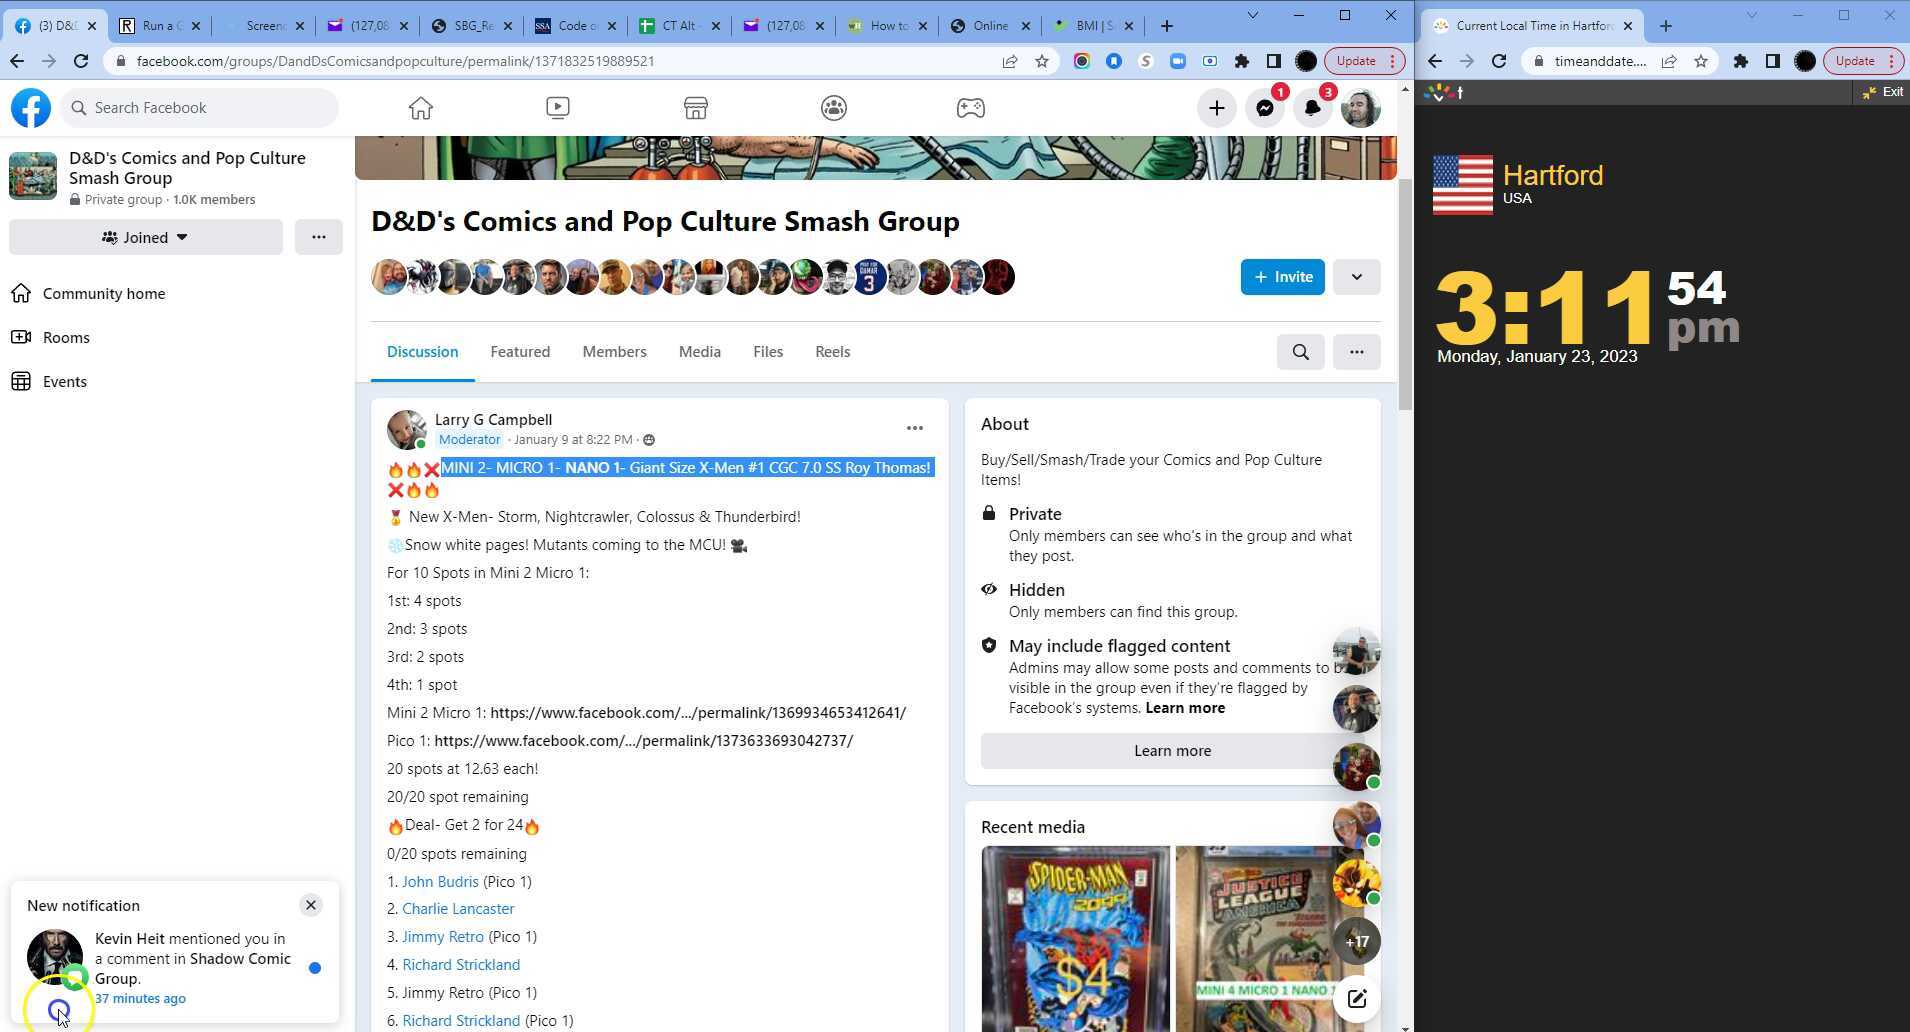
Task: Bookmark this page with the star icon
Action: click(1042, 61)
